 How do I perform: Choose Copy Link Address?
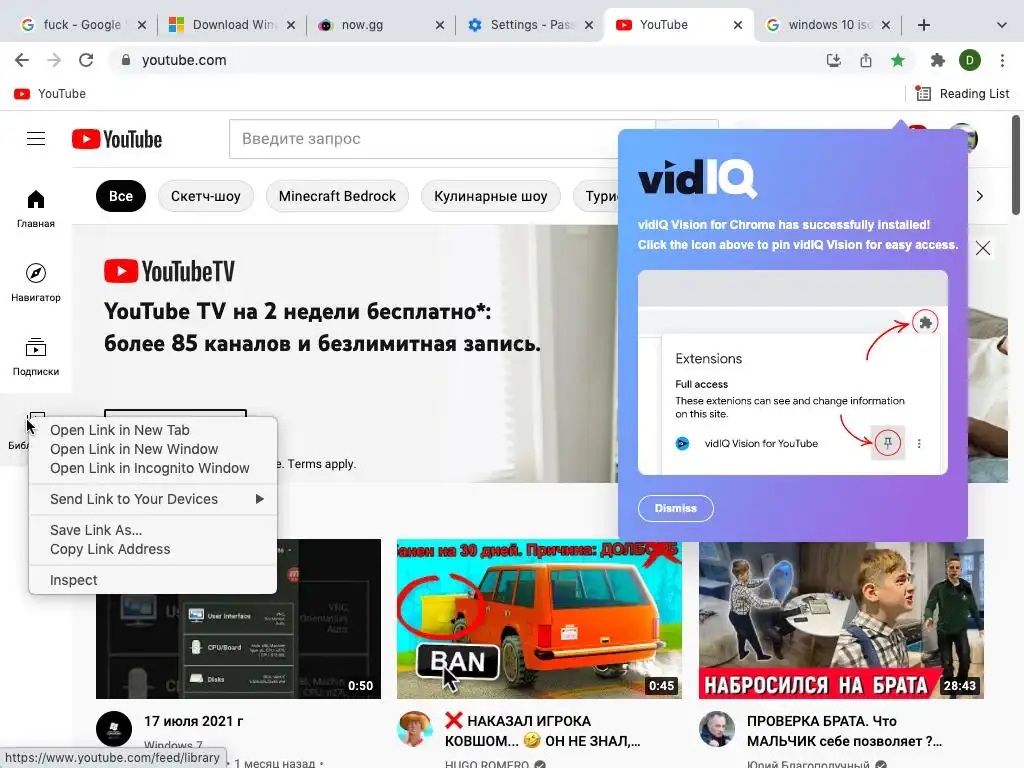(153, 549)
